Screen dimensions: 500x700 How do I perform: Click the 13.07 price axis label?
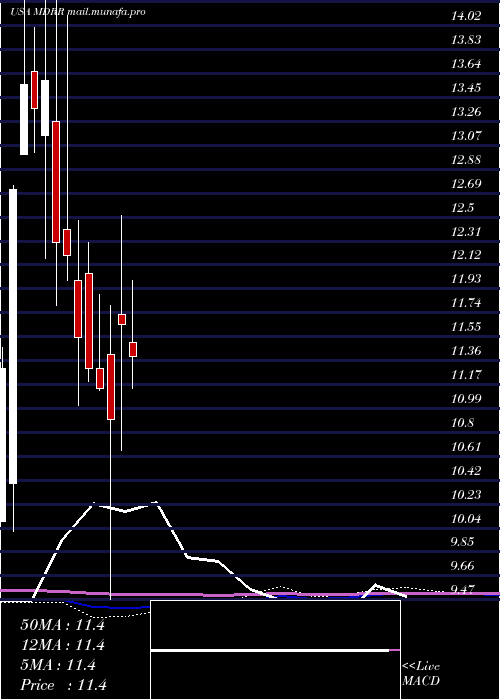466,135
